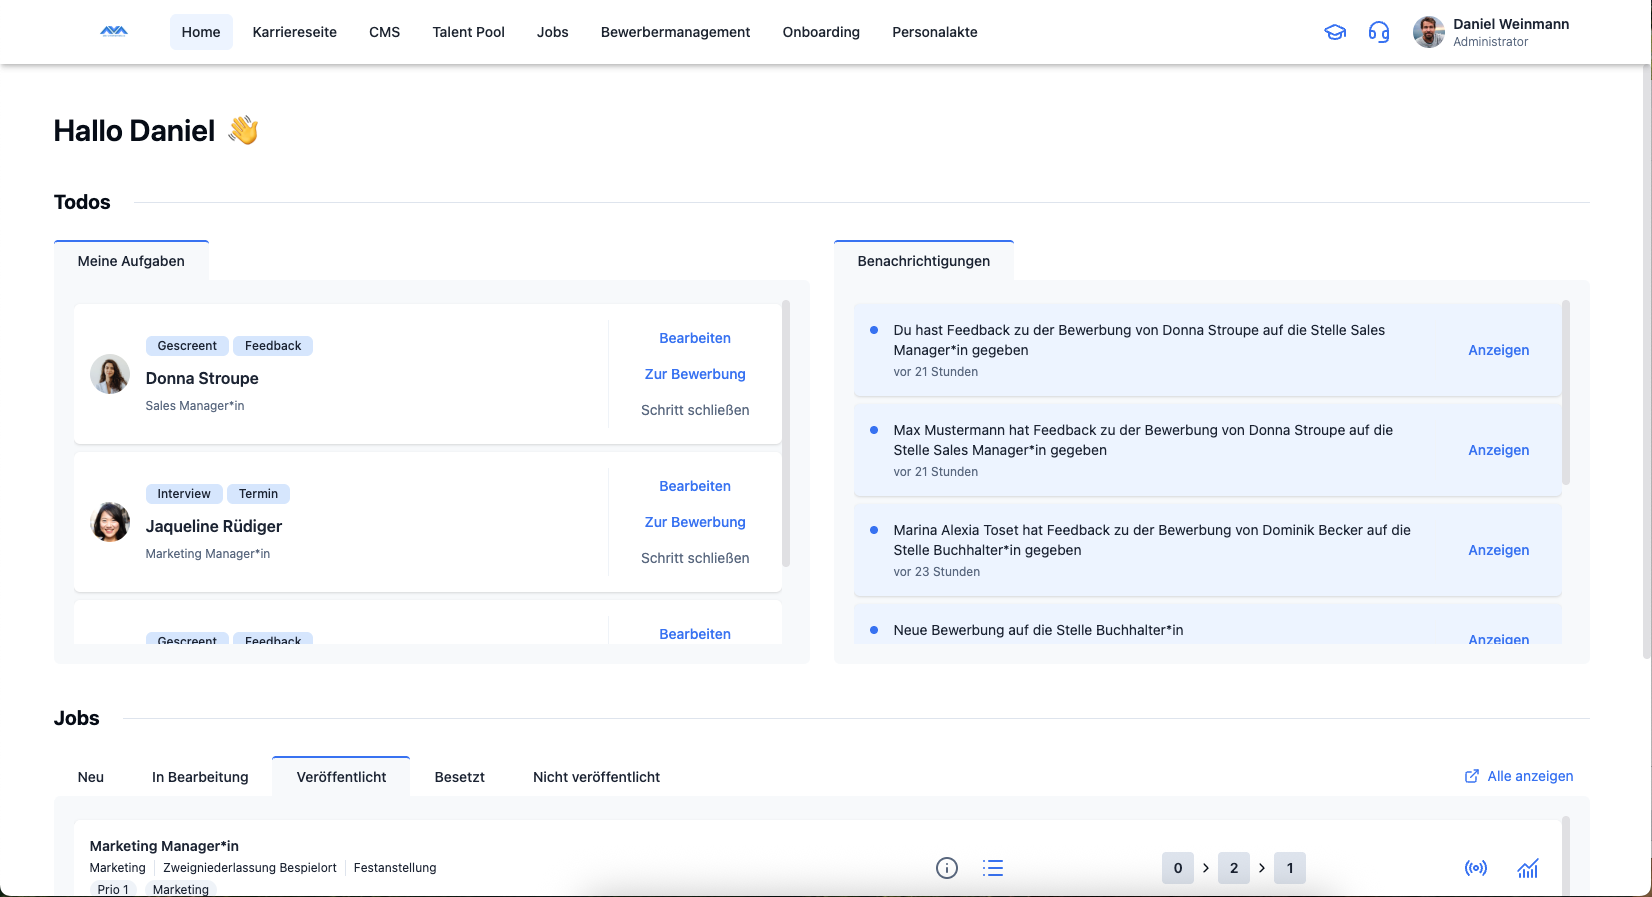1652x897 pixels.
Task: Switch to the Besetzt jobs tab
Action: (459, 777)
